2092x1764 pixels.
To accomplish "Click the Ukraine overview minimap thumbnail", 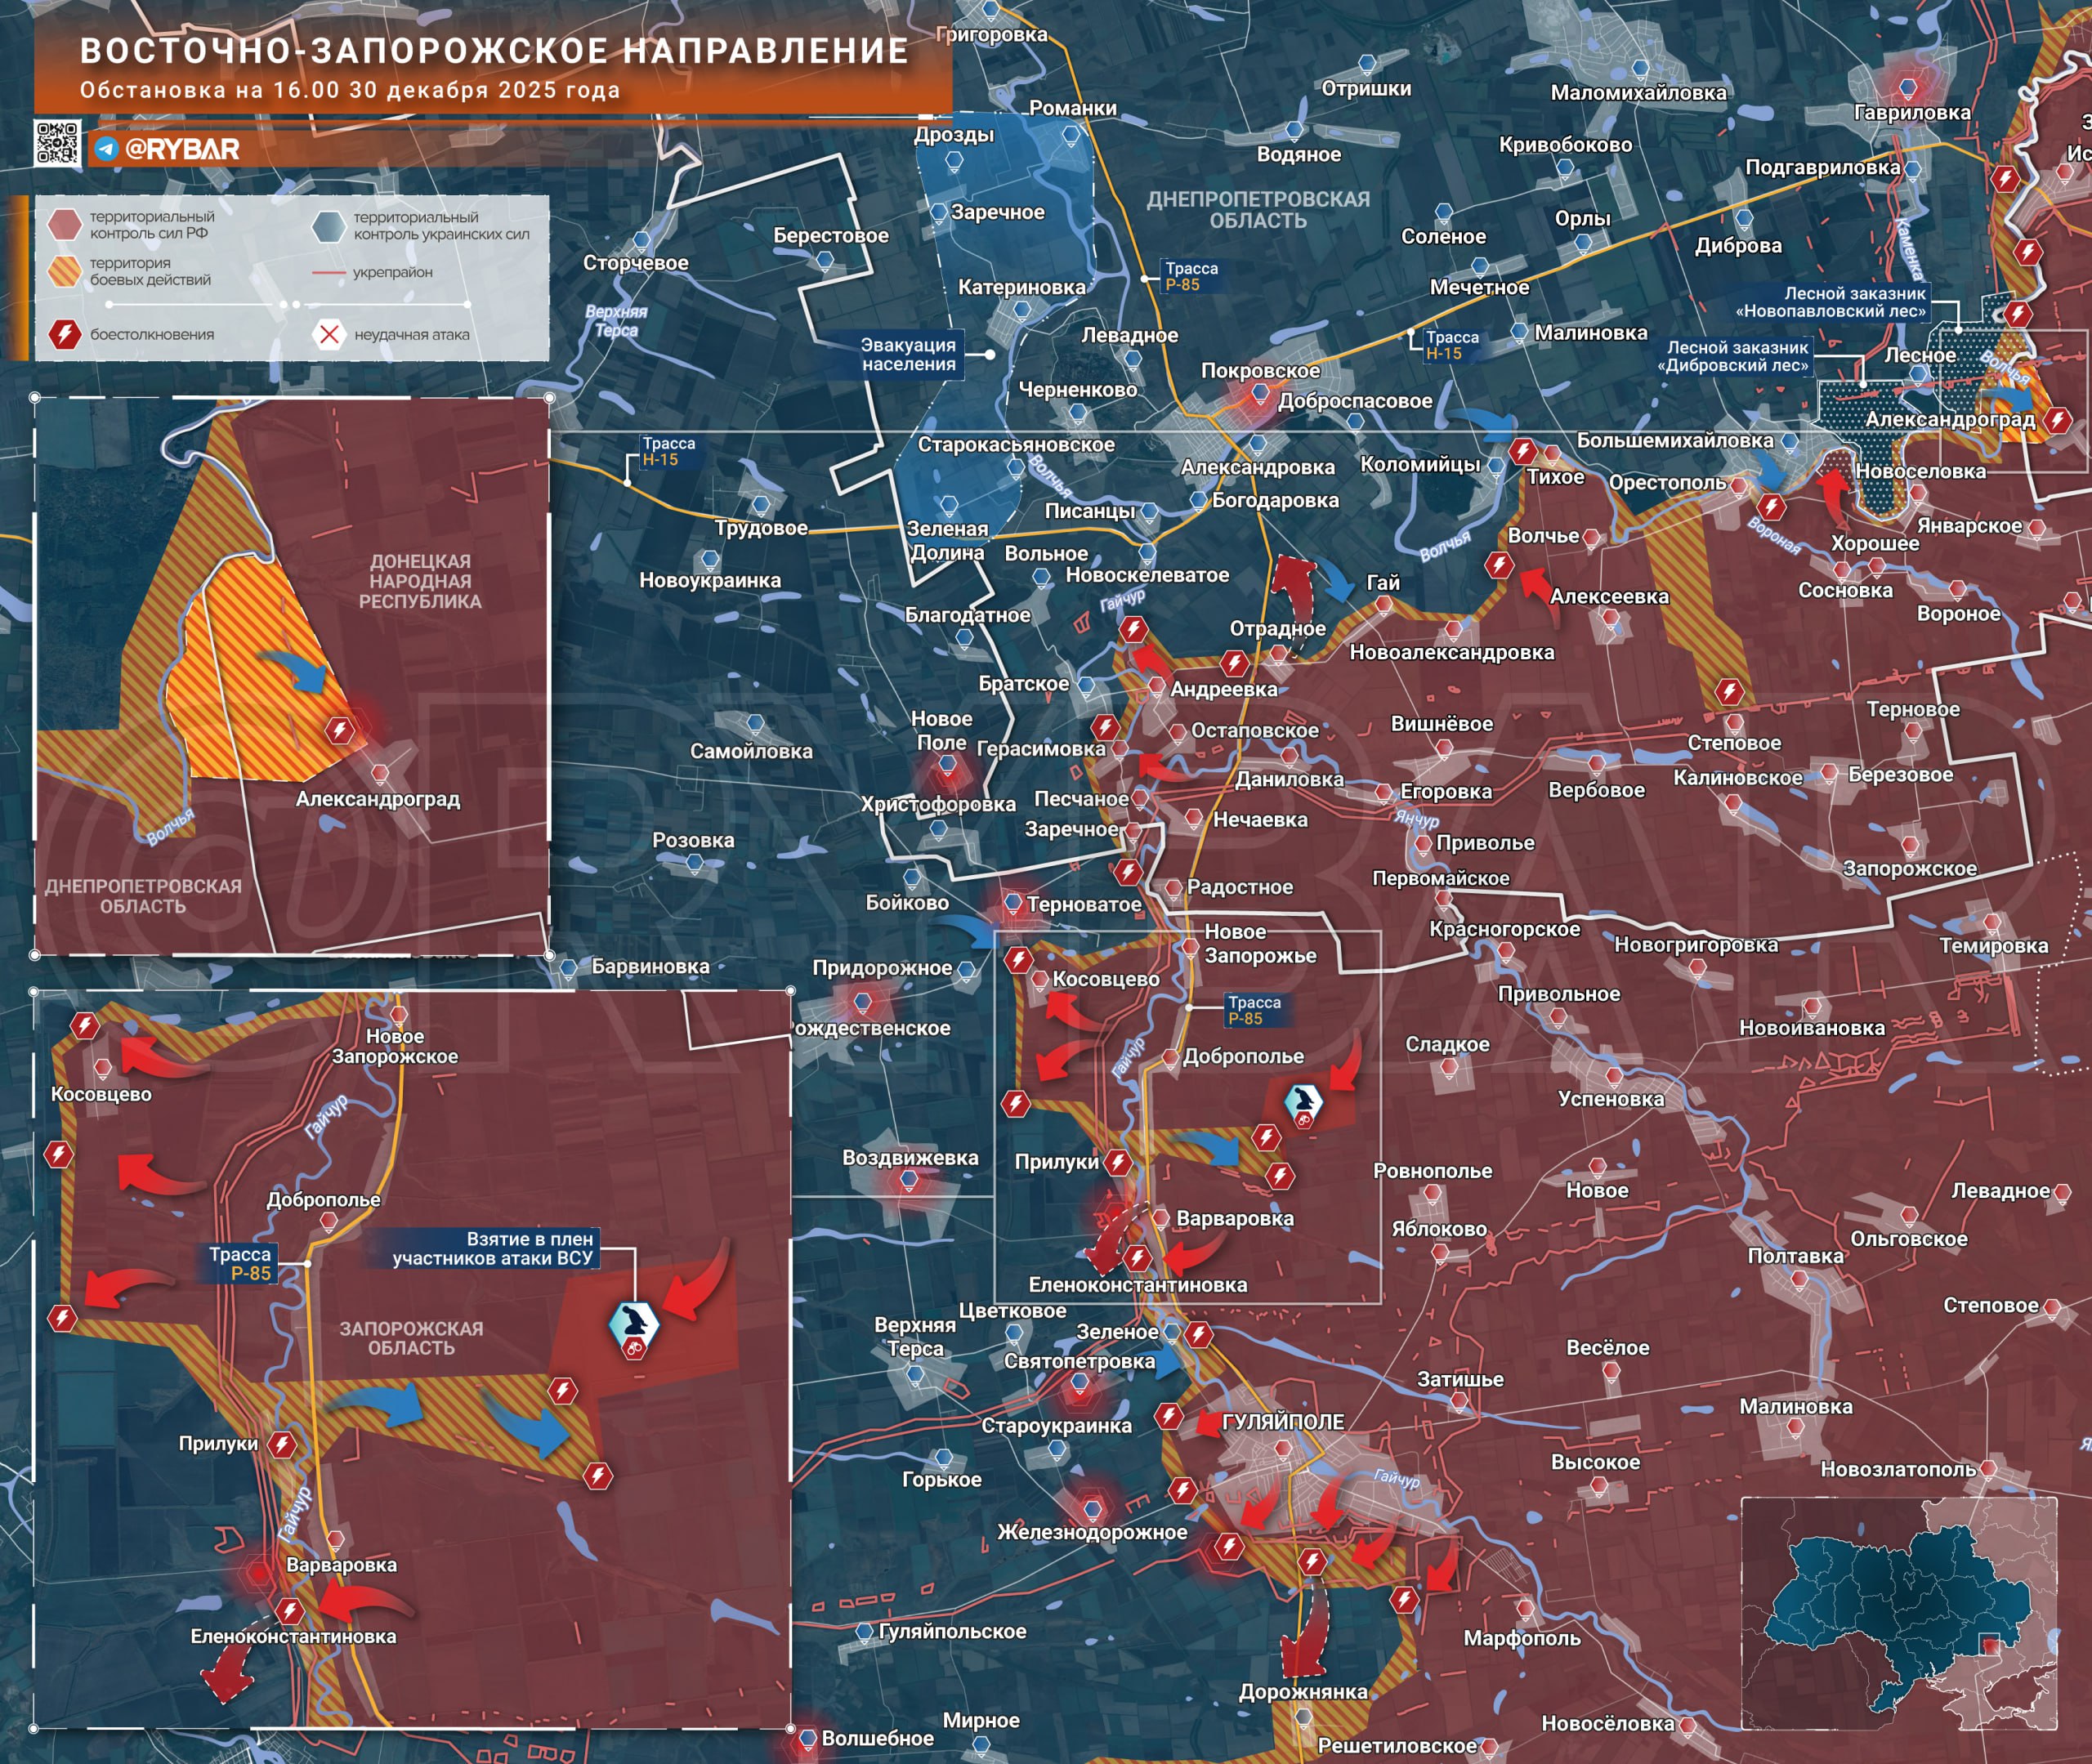I will [1898, 1612].
